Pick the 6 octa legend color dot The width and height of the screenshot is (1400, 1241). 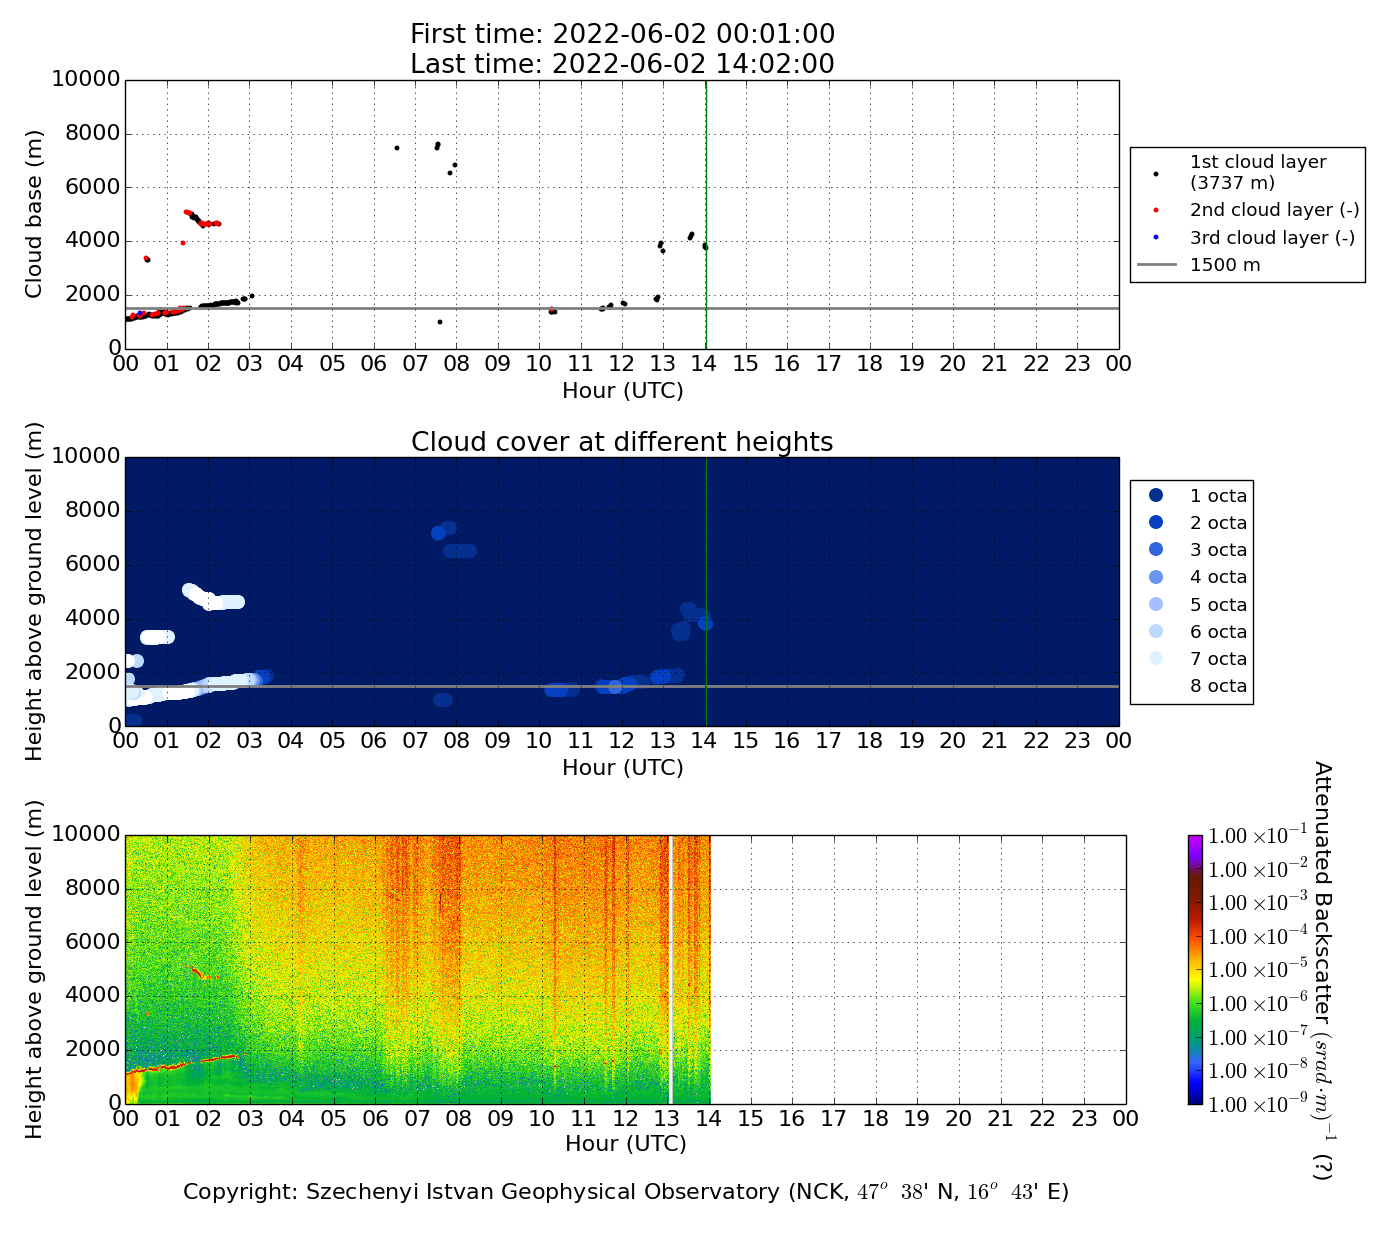1156,631
